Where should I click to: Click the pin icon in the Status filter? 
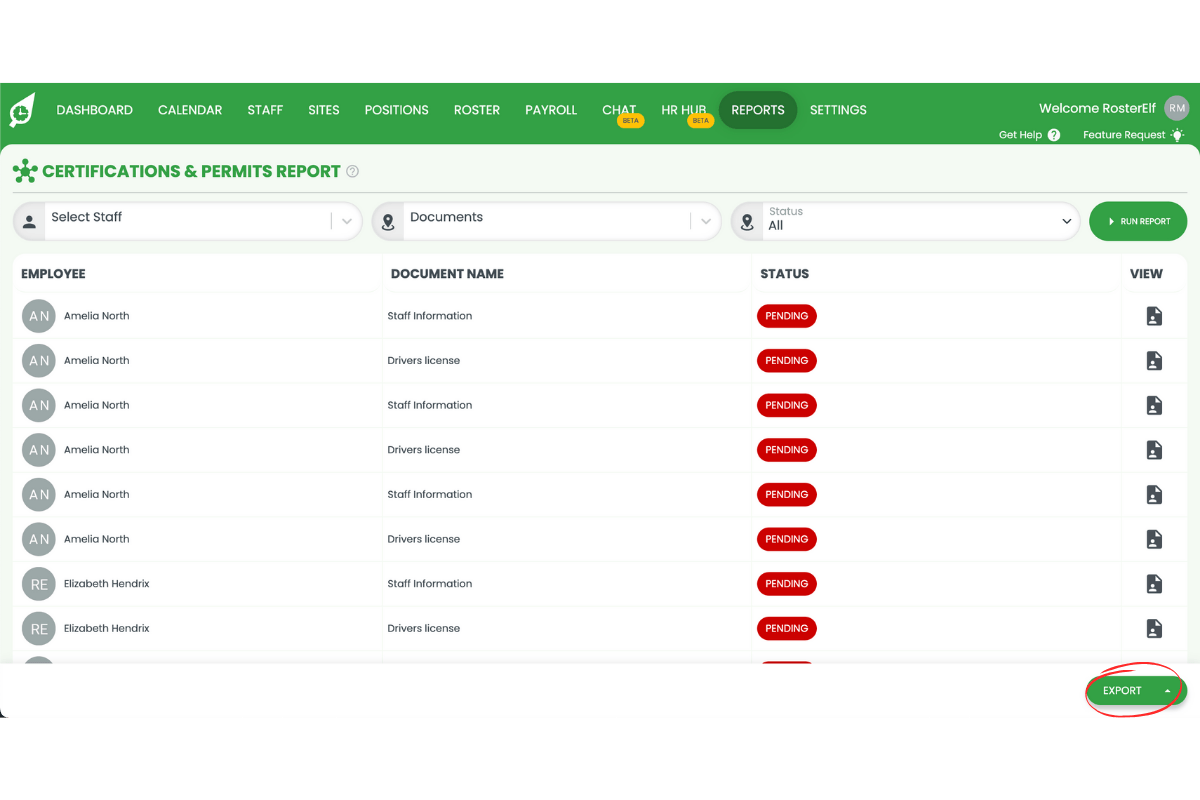pyautogui.click(x=747, y=221)
